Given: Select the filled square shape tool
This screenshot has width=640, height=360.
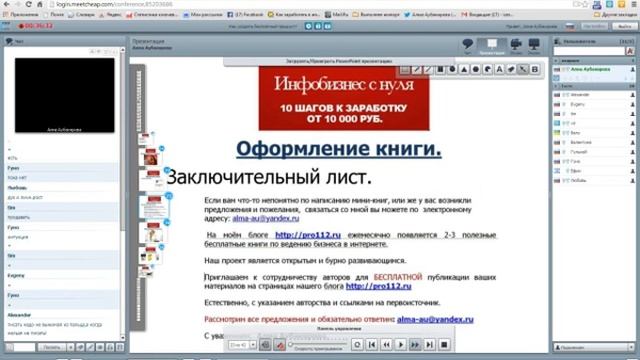Looking at the screenshot, I should pyautogui.click(x=440, y=70).
